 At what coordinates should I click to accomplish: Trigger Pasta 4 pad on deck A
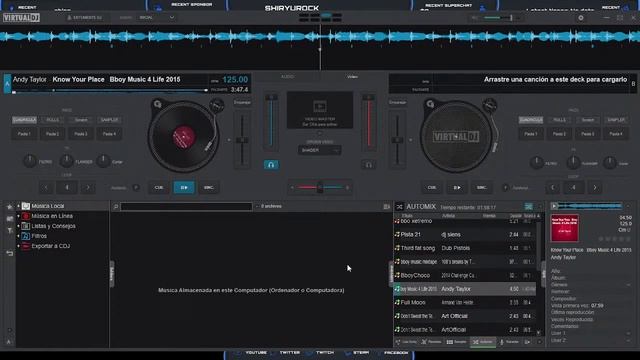[109, 134]
